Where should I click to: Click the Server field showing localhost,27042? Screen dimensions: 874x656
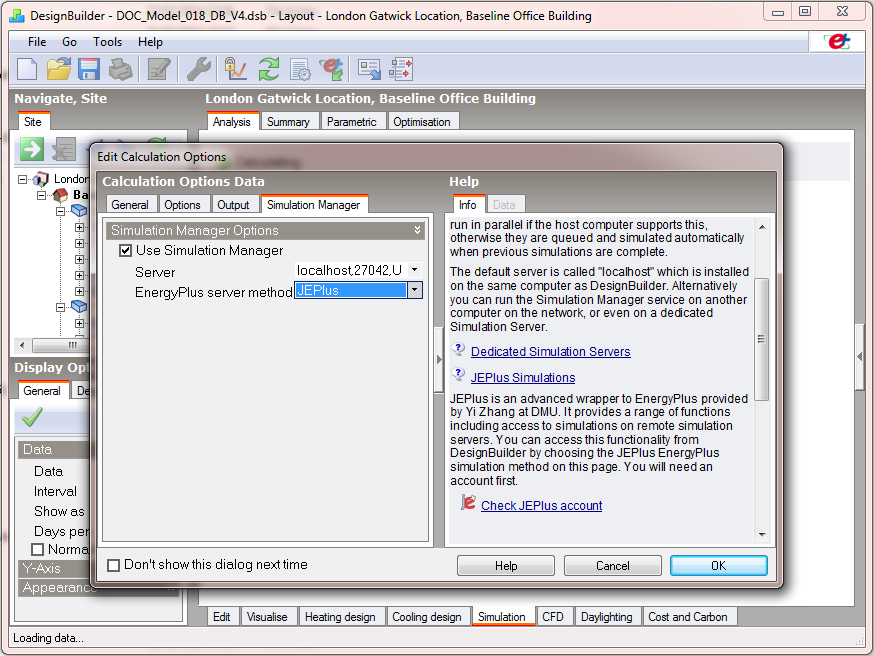(358, 270)
